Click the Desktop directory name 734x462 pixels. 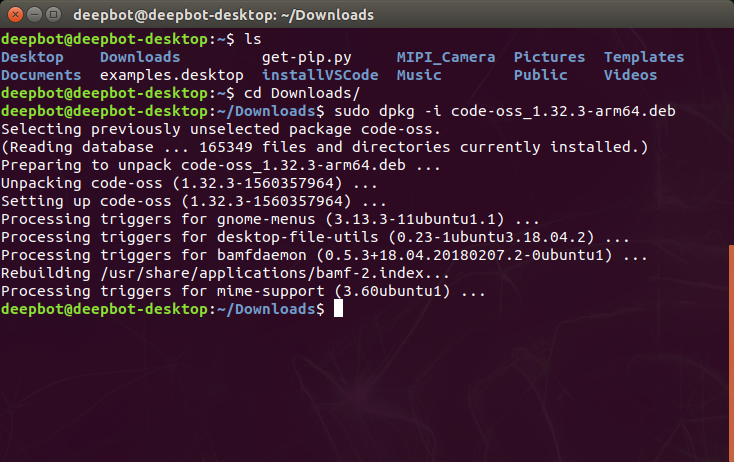[32, 57]
